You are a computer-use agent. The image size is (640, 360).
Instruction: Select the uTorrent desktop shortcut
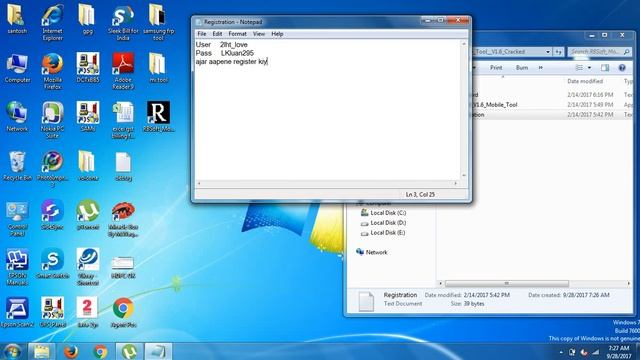pyautogui.click(x=88, y=215)
